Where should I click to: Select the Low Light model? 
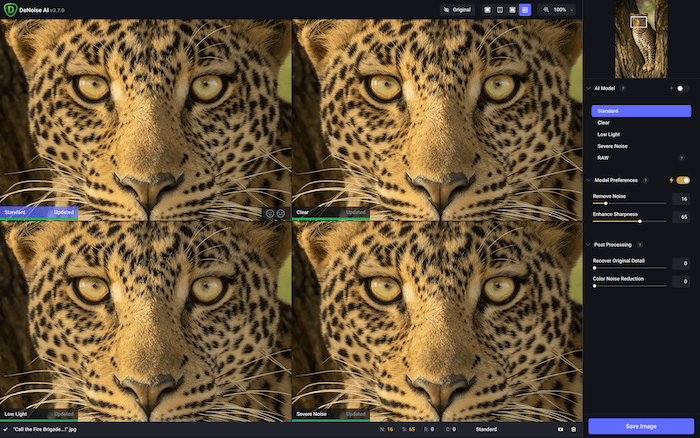pos(608,134)
